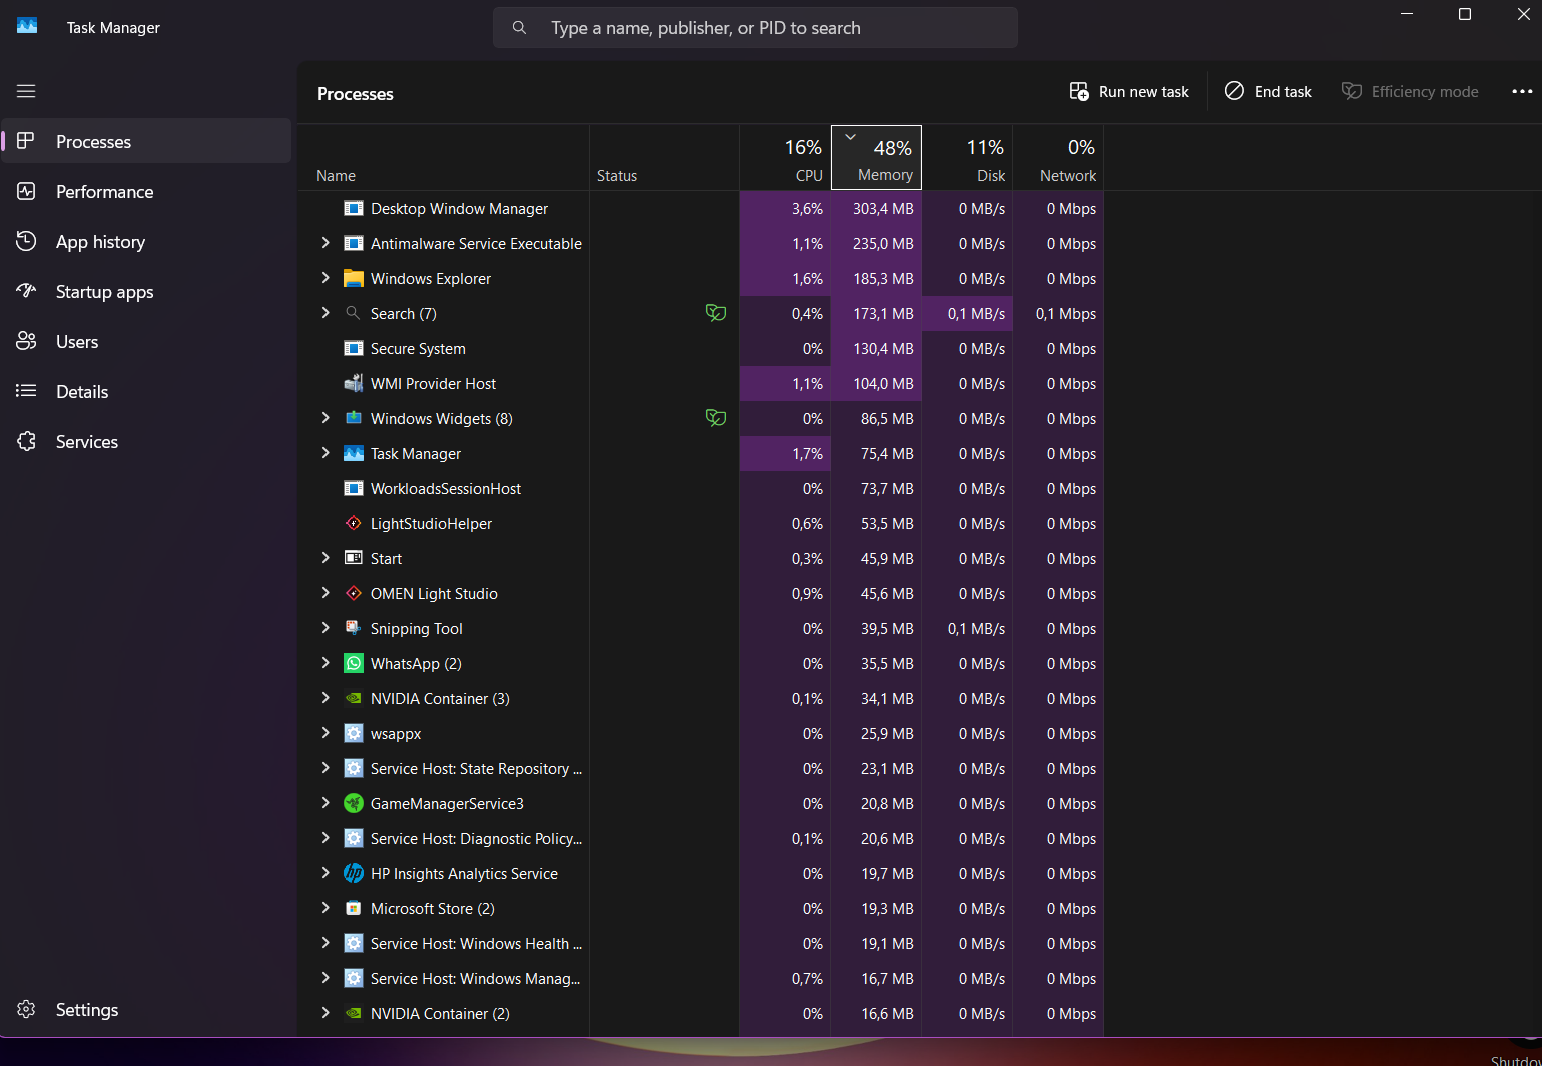Expand the Task Manager process group
Viewport: 1542px width, 1066px height.
click(325, 453)
